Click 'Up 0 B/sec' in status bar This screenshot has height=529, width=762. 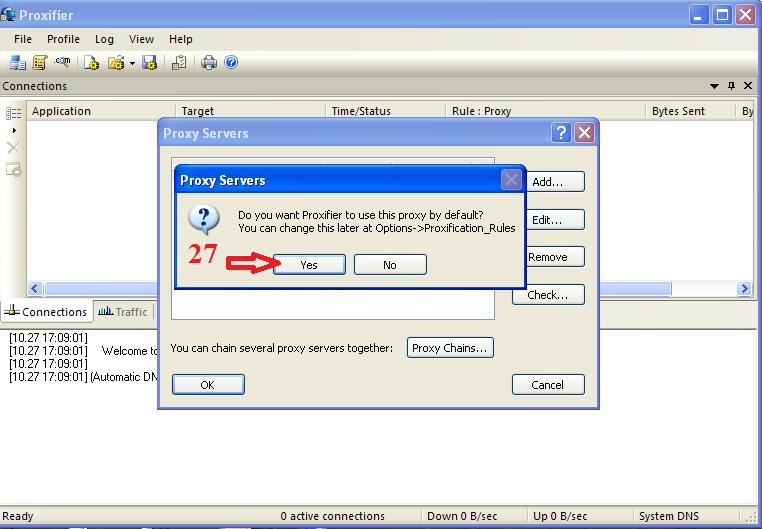click(560, 516)
